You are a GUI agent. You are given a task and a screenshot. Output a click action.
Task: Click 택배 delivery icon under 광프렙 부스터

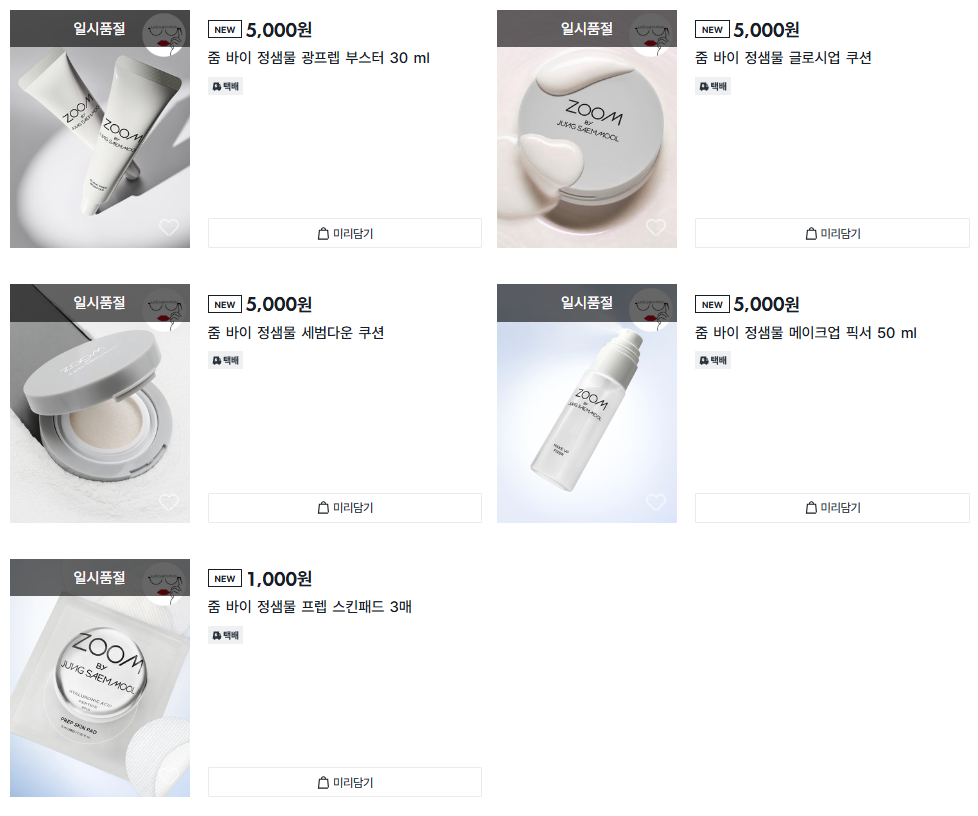click(x=225, y=86)
